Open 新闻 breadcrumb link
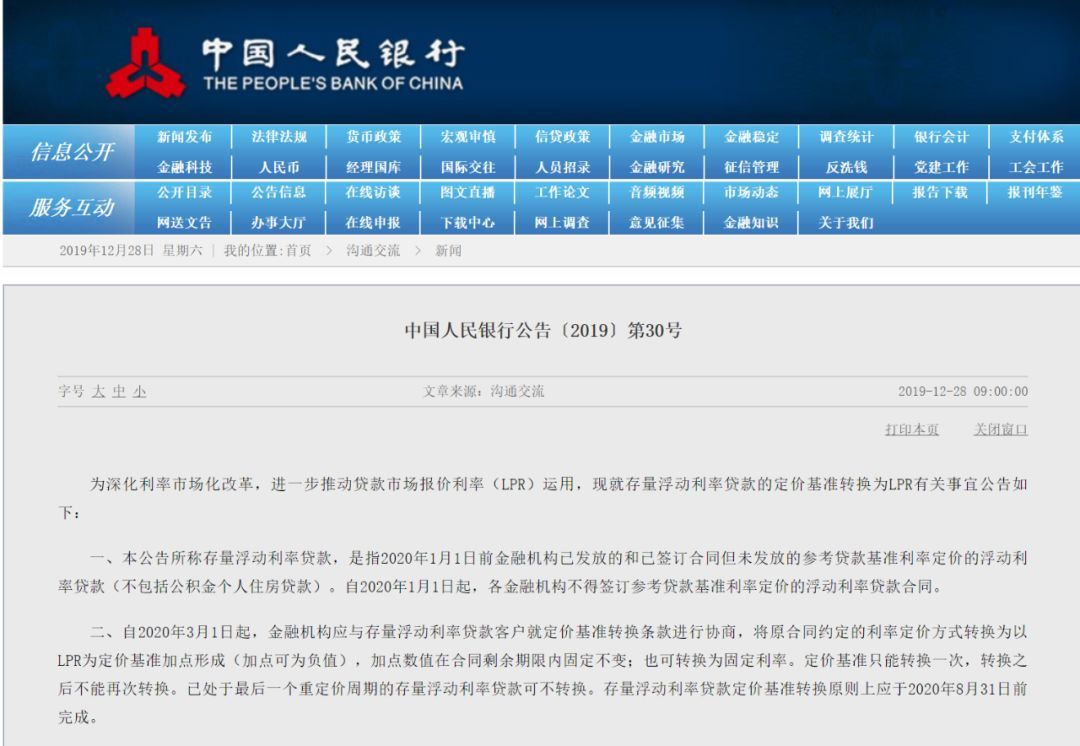The height and width of the screenshot is (746, 1080). tap(448, 251)
